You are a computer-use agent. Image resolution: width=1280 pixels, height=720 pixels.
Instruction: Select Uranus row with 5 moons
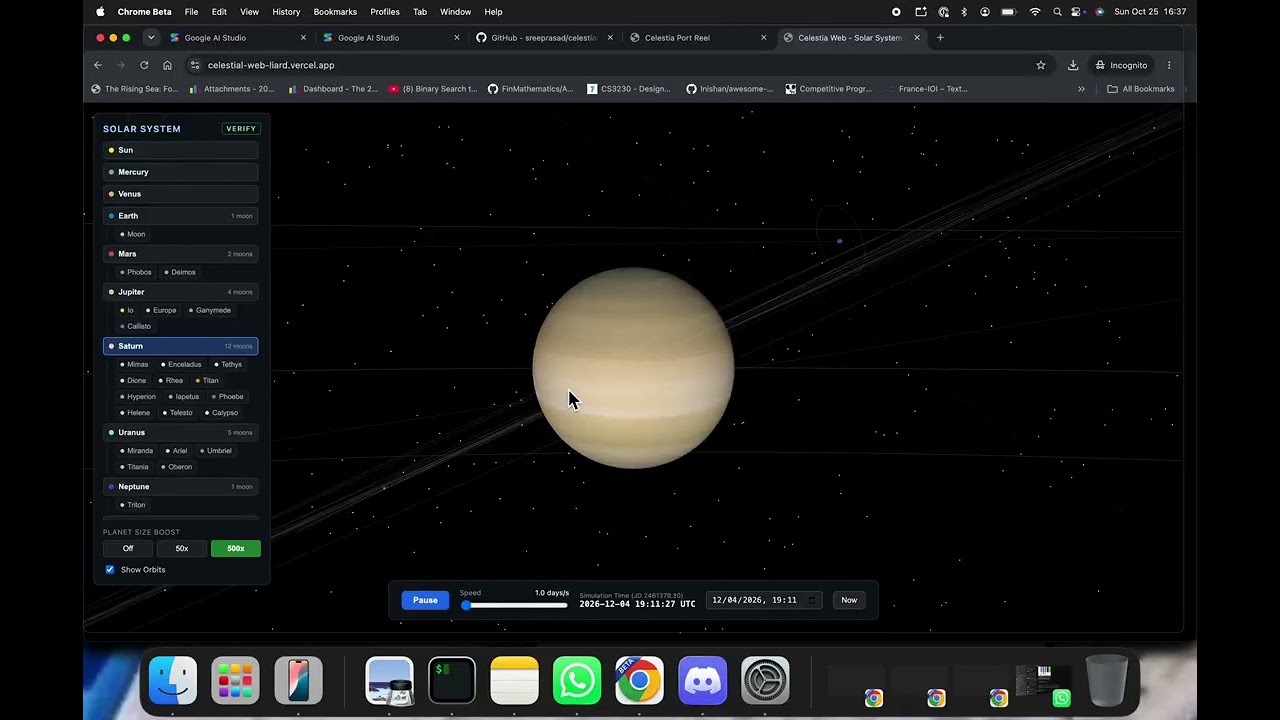point(181,433)
